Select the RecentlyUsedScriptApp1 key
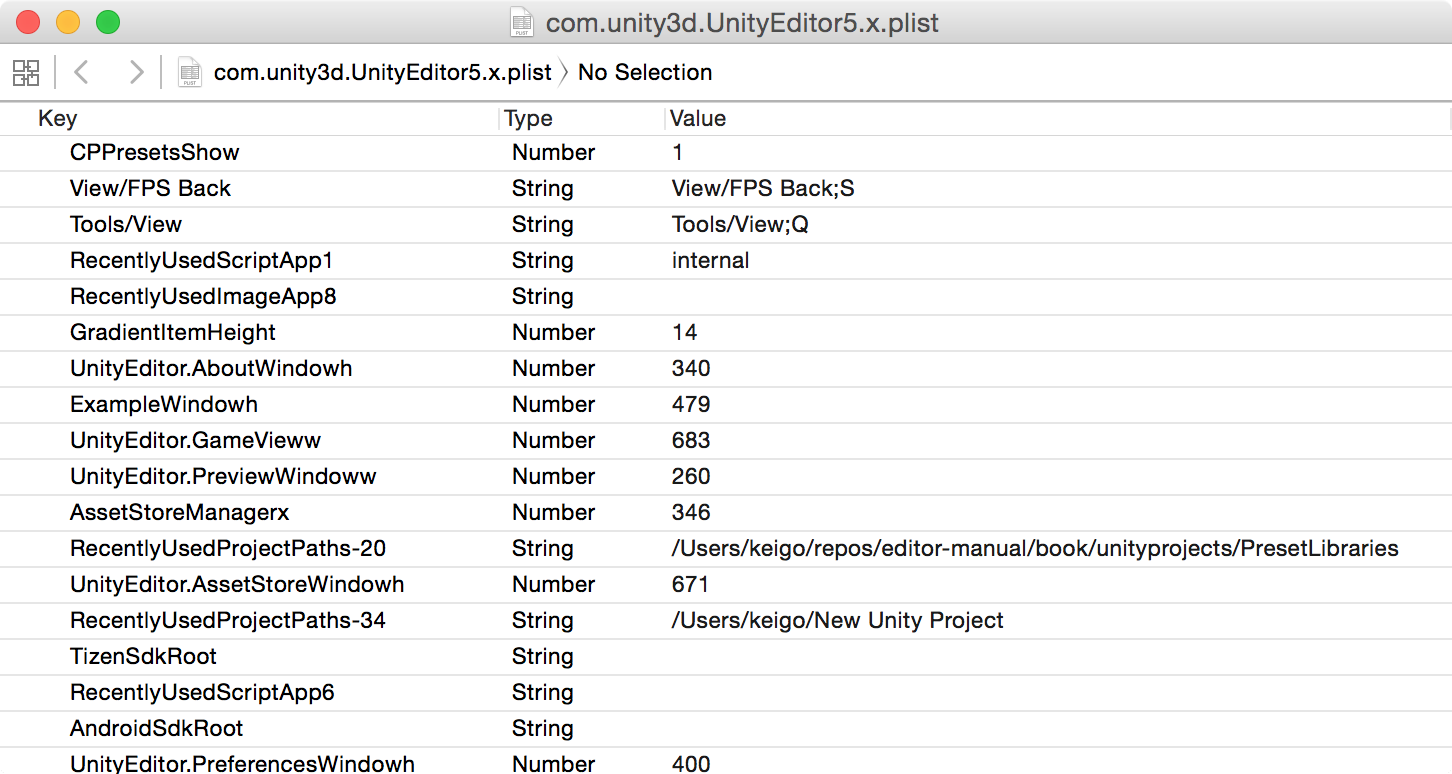Screen dimensions: 1452x774 tap(201, 260)
